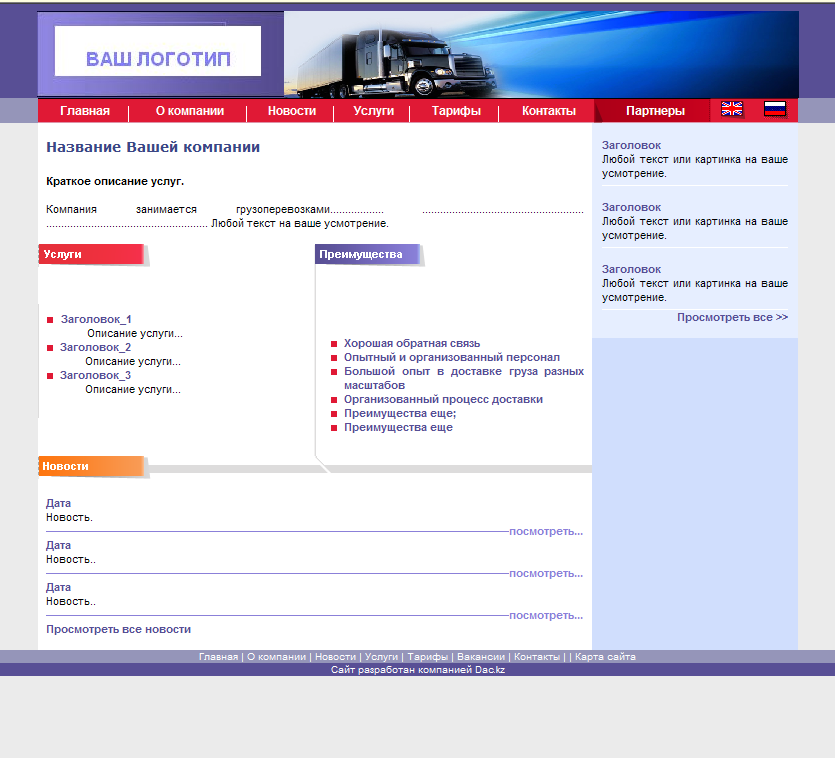Select Услуги in the top navigation
This screenshot has width=835, height=758.
pos(373,111)
